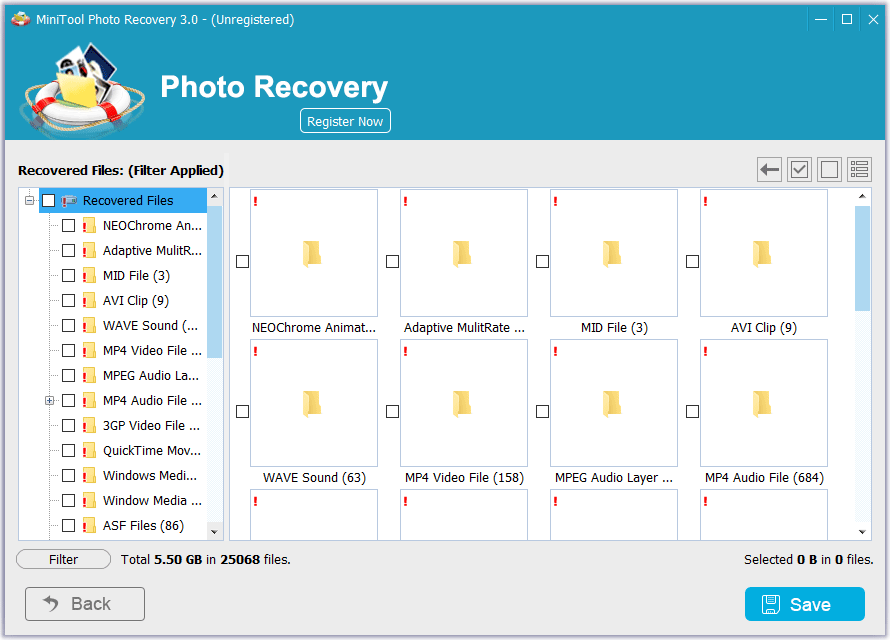Click the back arrow toolbar icon
The image size is (890, 640).
[x=769, y=169]
